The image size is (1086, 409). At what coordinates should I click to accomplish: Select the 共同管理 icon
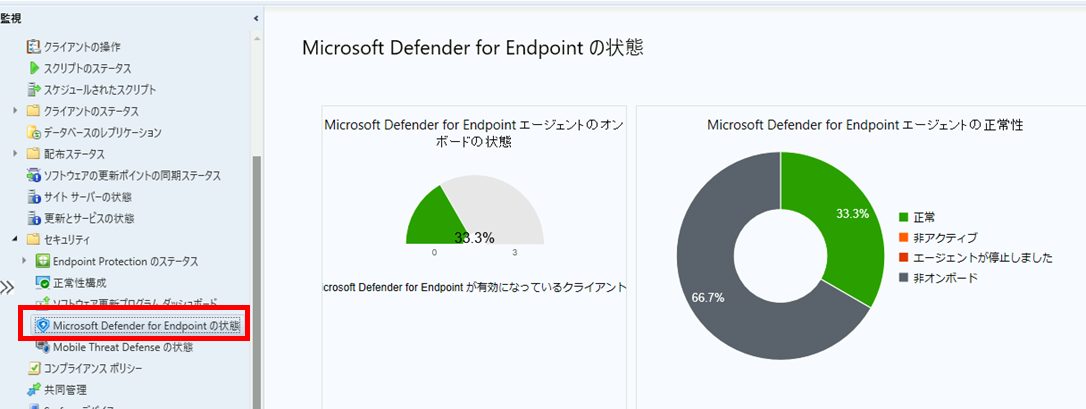[x=33, y=390]
